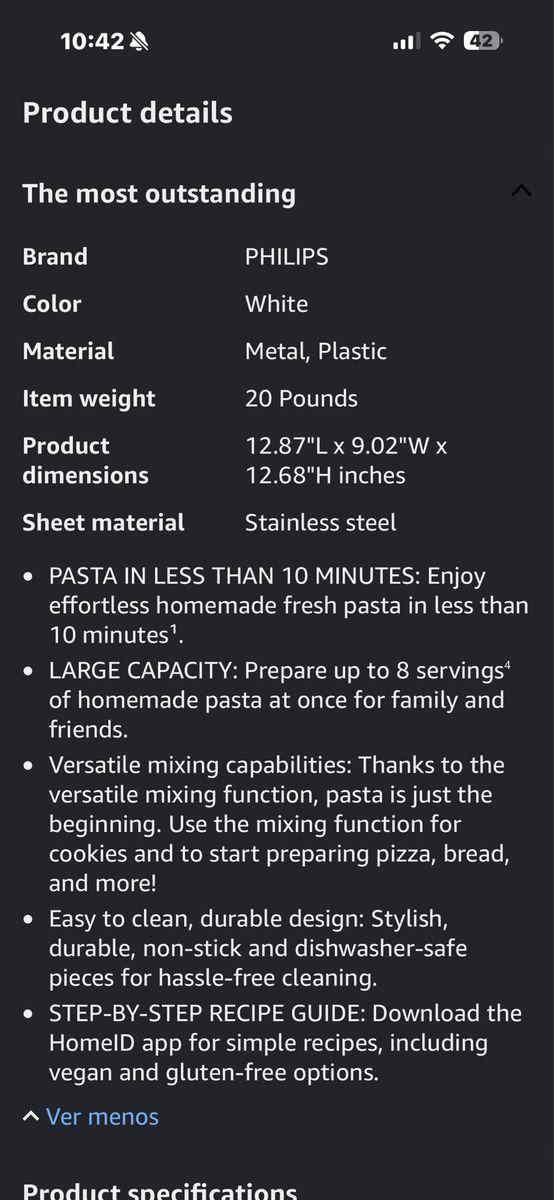Tap the 'Product specifications' heading
The height and width of the screenshot is (1200, 554).
pos(160,1190)
